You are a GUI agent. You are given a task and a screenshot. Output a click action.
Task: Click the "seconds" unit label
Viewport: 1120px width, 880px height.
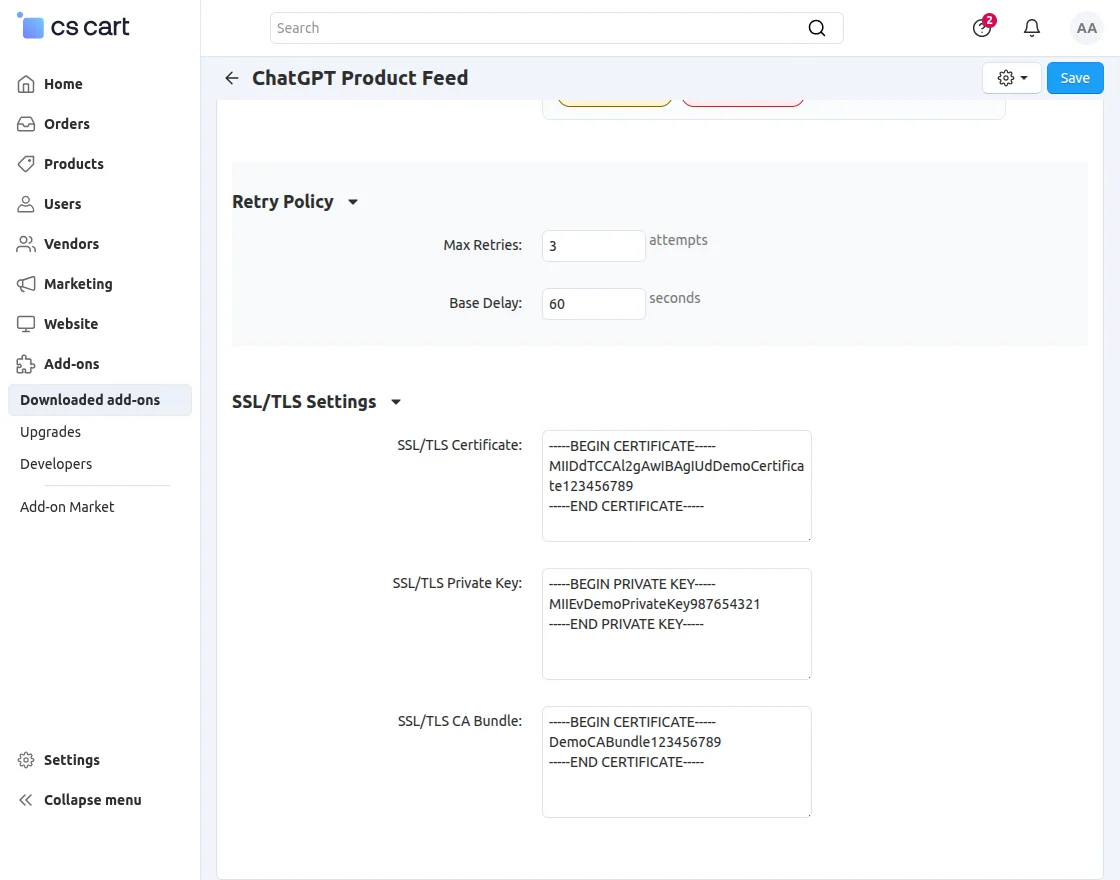[674, 298]
